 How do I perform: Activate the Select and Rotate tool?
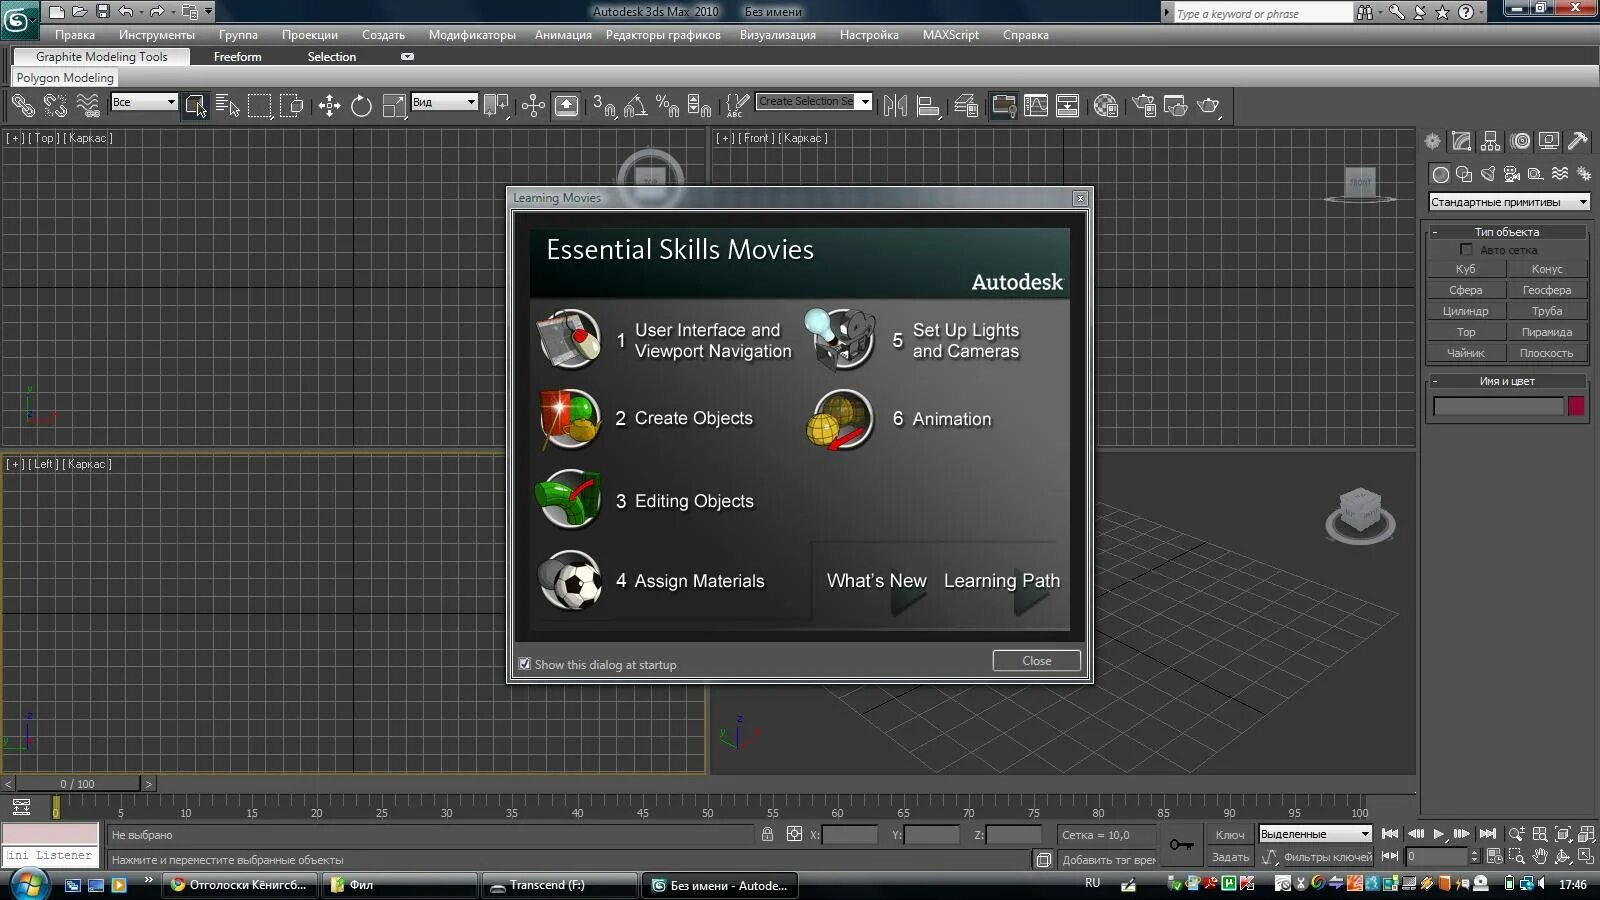pyautogui.click(x=362, y=105)
